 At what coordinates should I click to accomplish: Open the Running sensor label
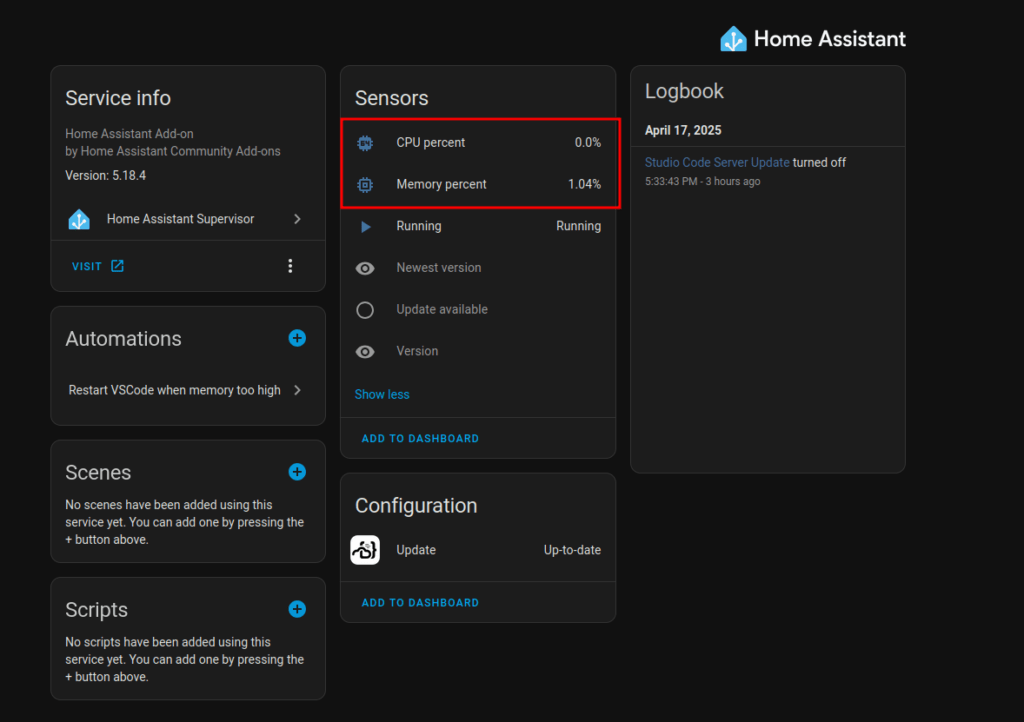[419, 226]
